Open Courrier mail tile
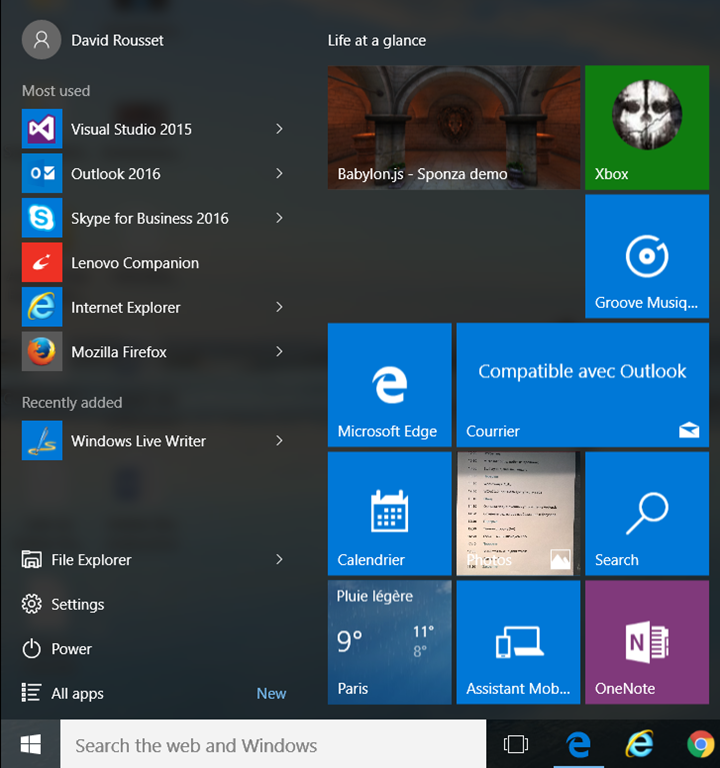 click(x=582, y=385)
